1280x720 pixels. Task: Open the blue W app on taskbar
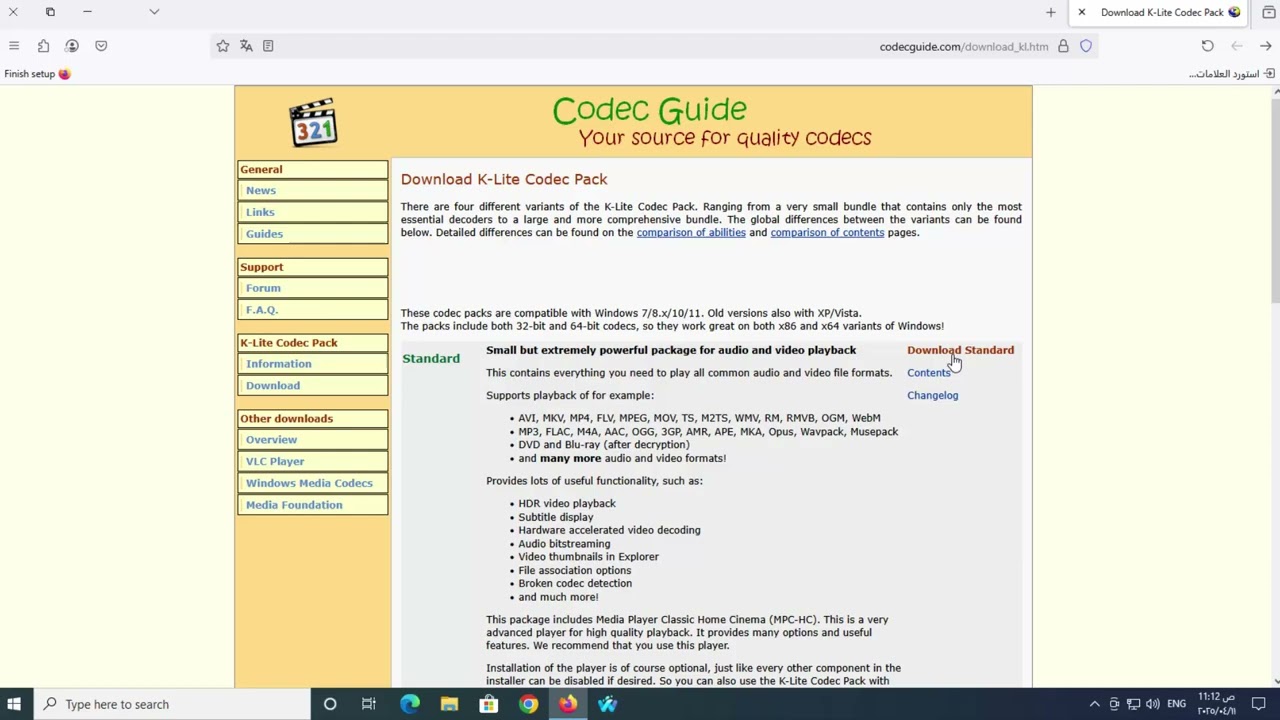[x=607, y=704]
